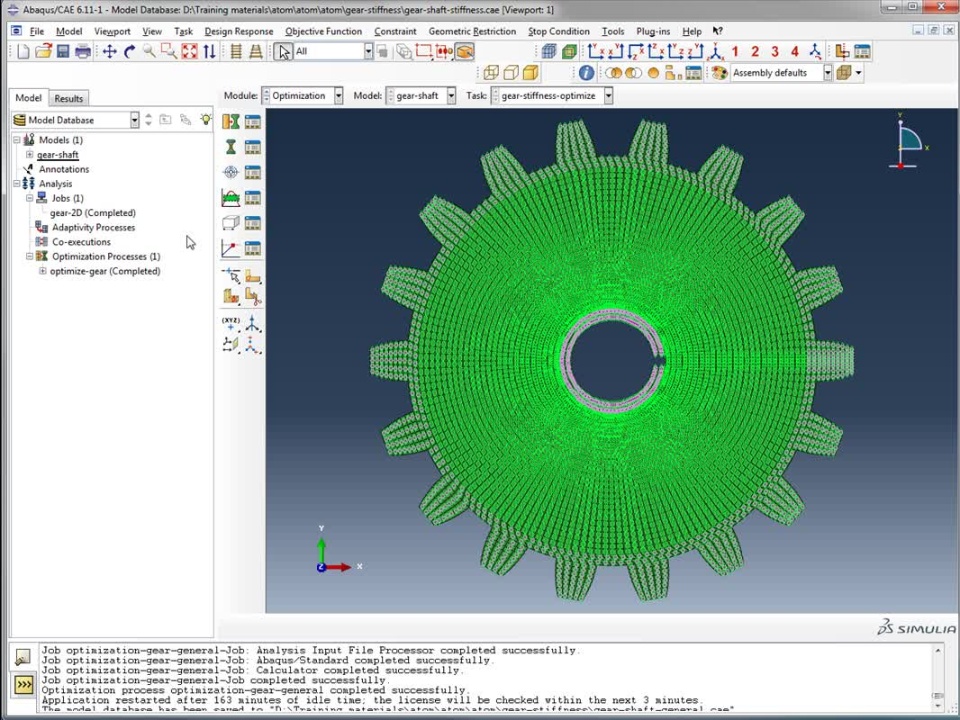
Task: Click the What's This help arrow
Action: click(717, 31)
